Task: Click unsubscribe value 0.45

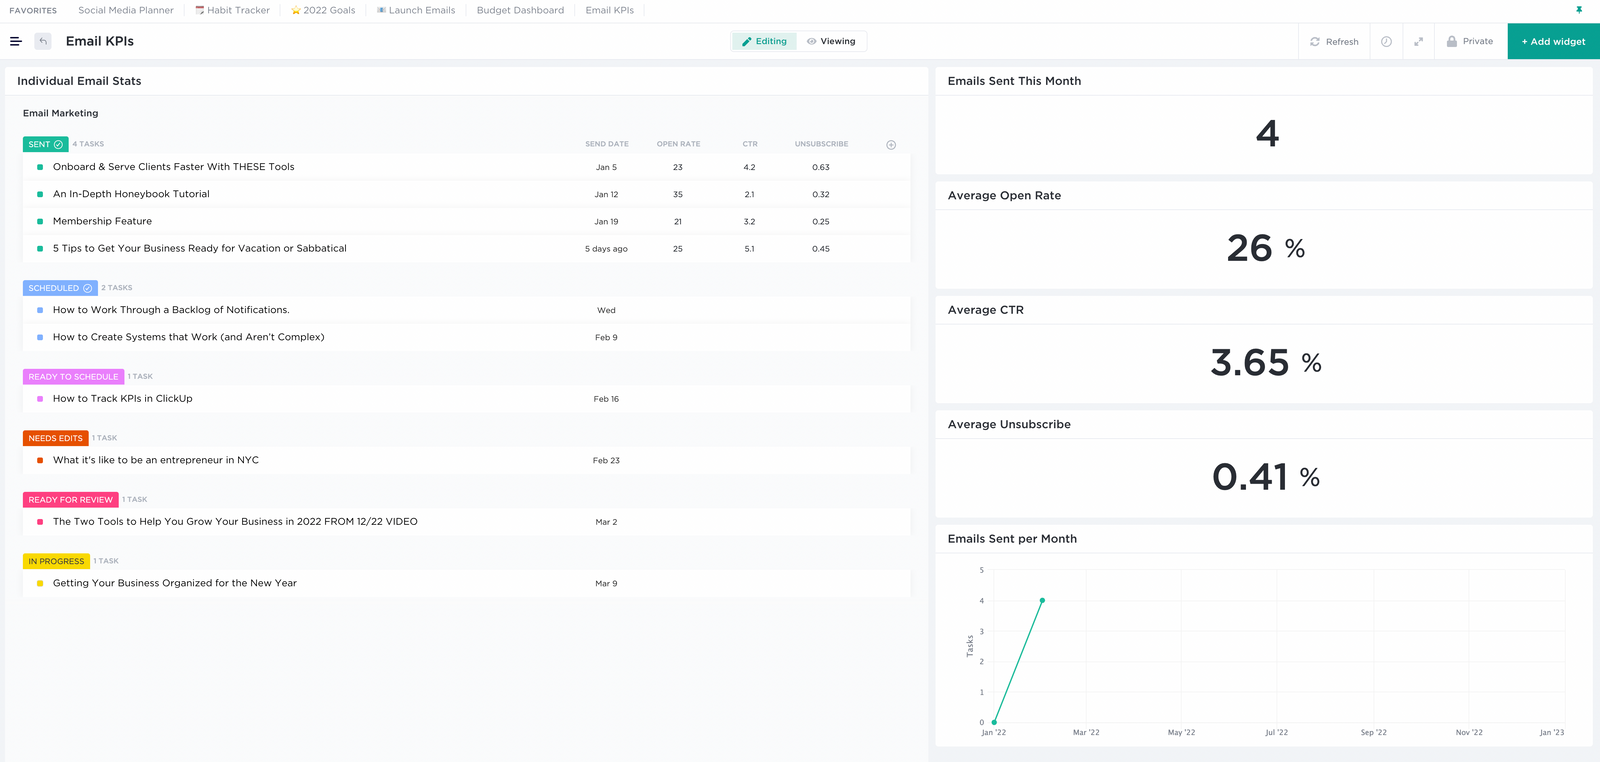Action: tap(821, 249)
